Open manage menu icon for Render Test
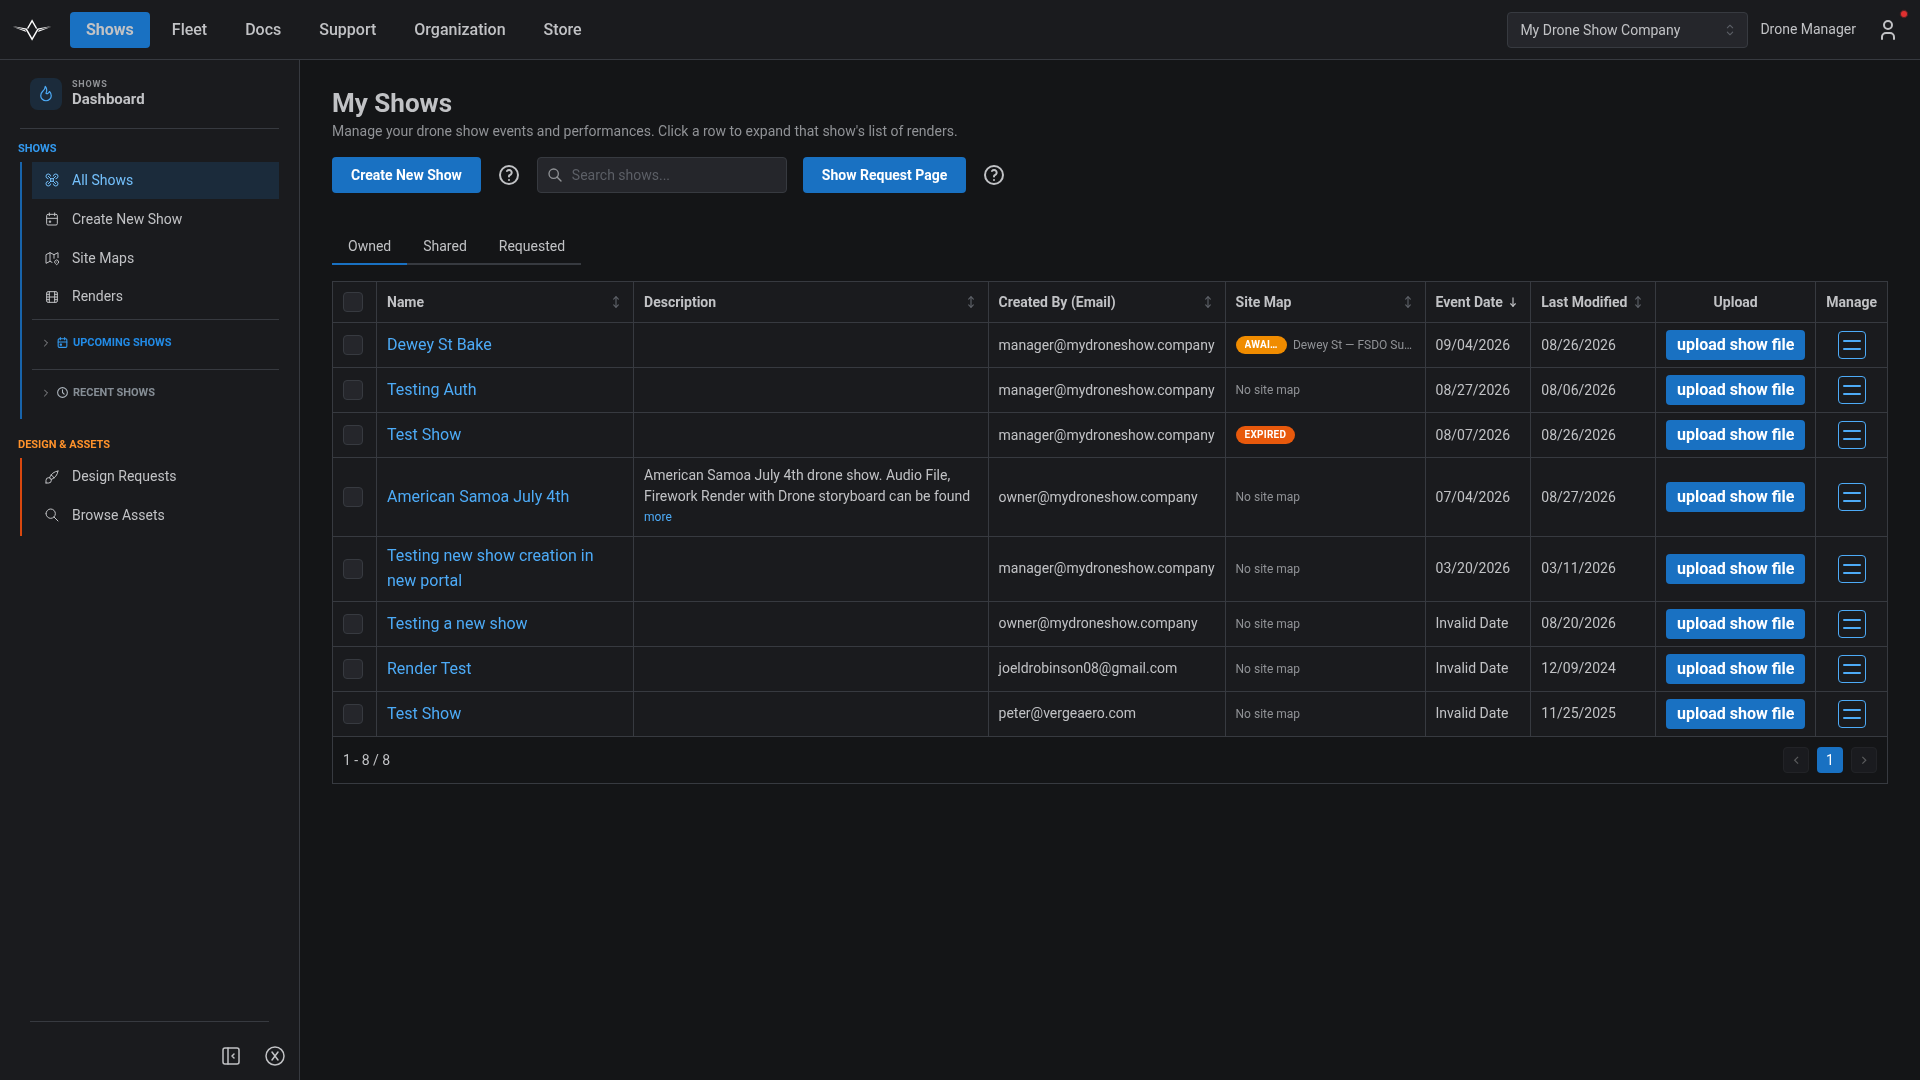This screenshot has height=1080, width=1920. (1851, 669)
